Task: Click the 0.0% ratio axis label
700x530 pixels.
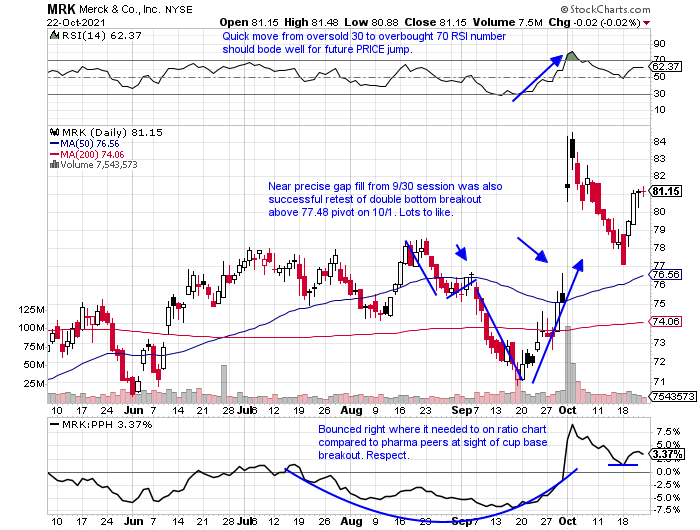Action: [x=669, y=472]
